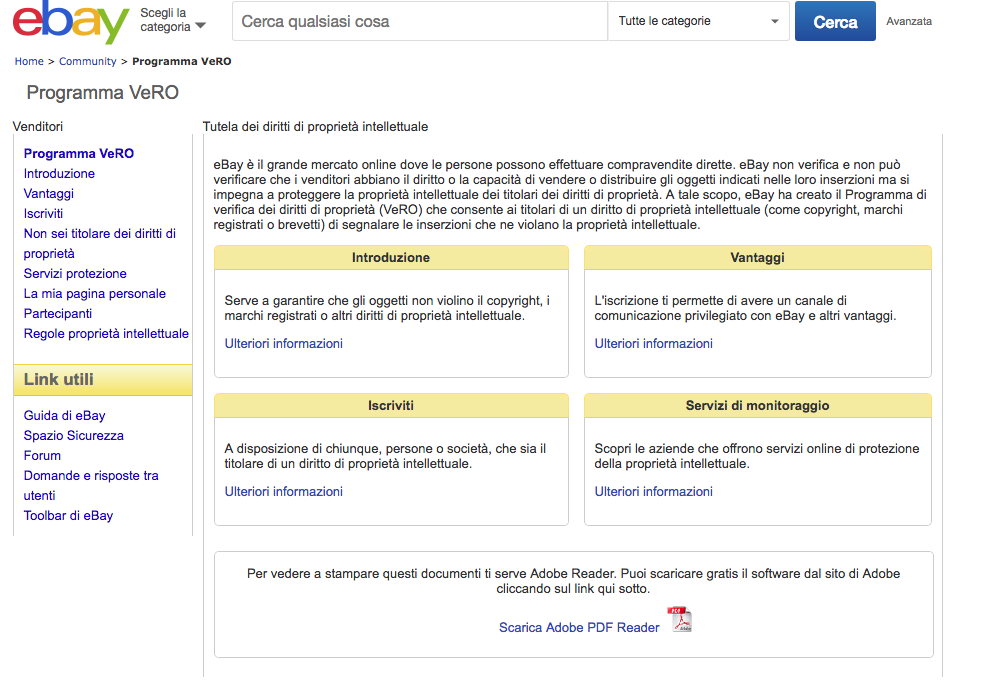
Task: Open Regole proprietà intellettuale link
Action: point(106,334)
